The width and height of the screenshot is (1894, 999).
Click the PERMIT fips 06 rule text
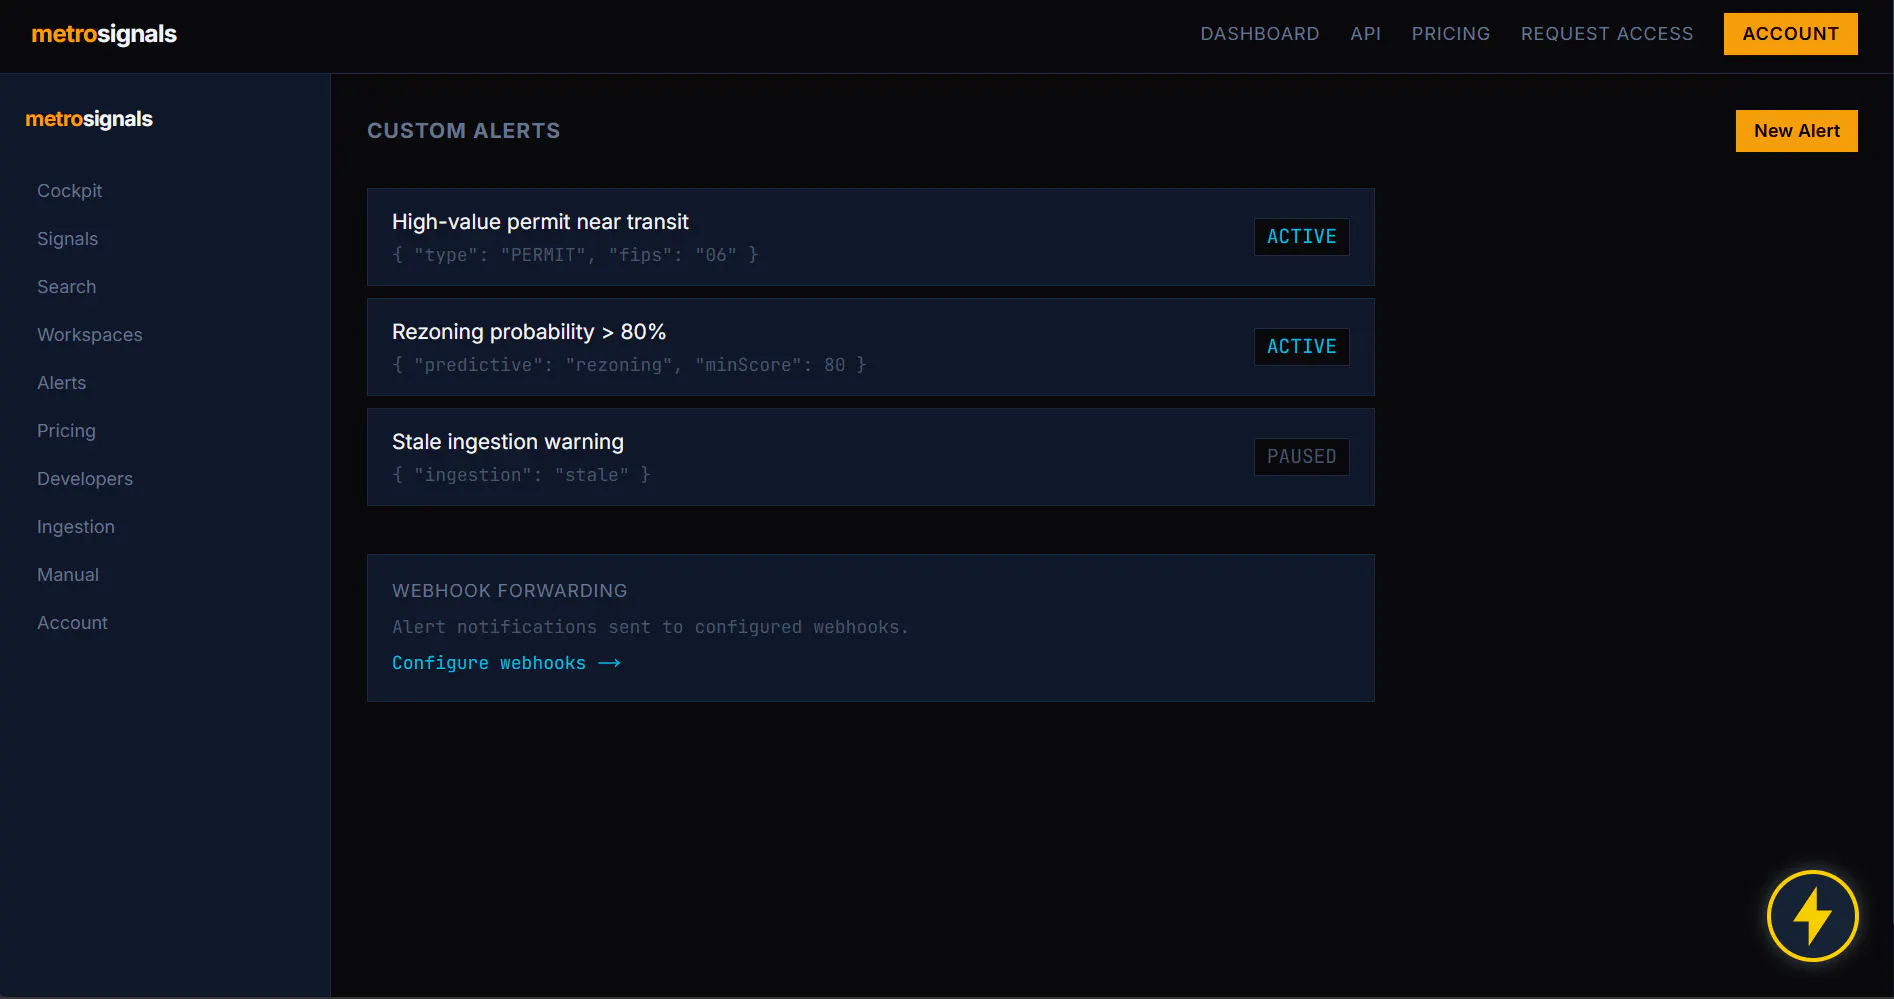(575, 255)
